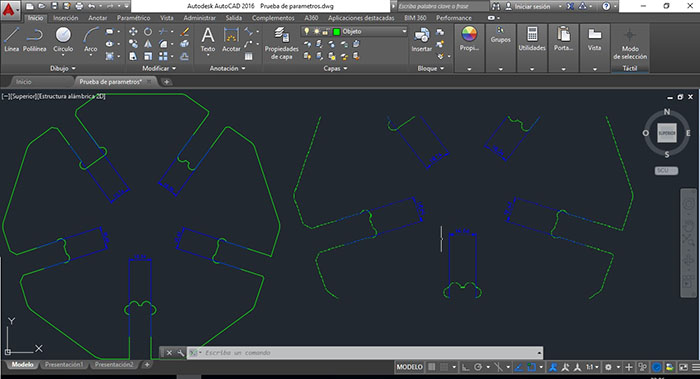700x379 pixels.
Task: Expand the Modificar panel options
Action: click(159, 68)
